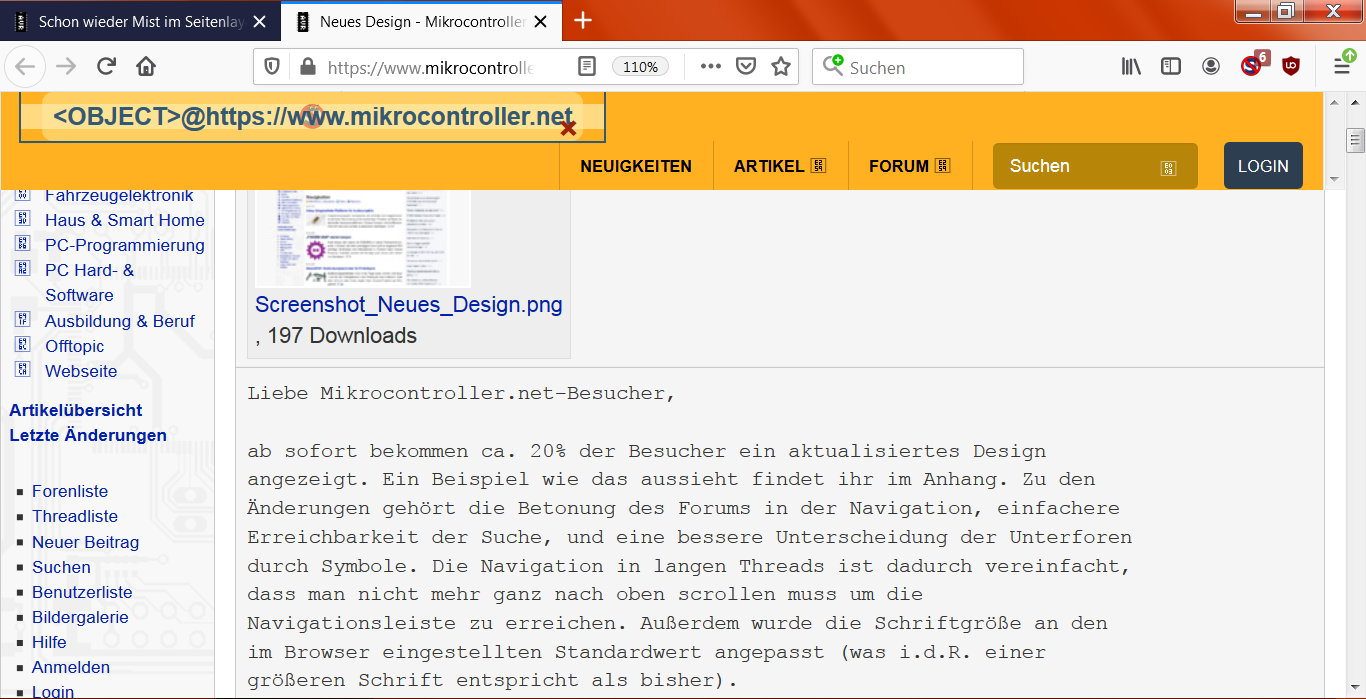Open the Offtopic forum link
Image resolution: width=1366 pixels, height=699 pixels.
point(75,346)
